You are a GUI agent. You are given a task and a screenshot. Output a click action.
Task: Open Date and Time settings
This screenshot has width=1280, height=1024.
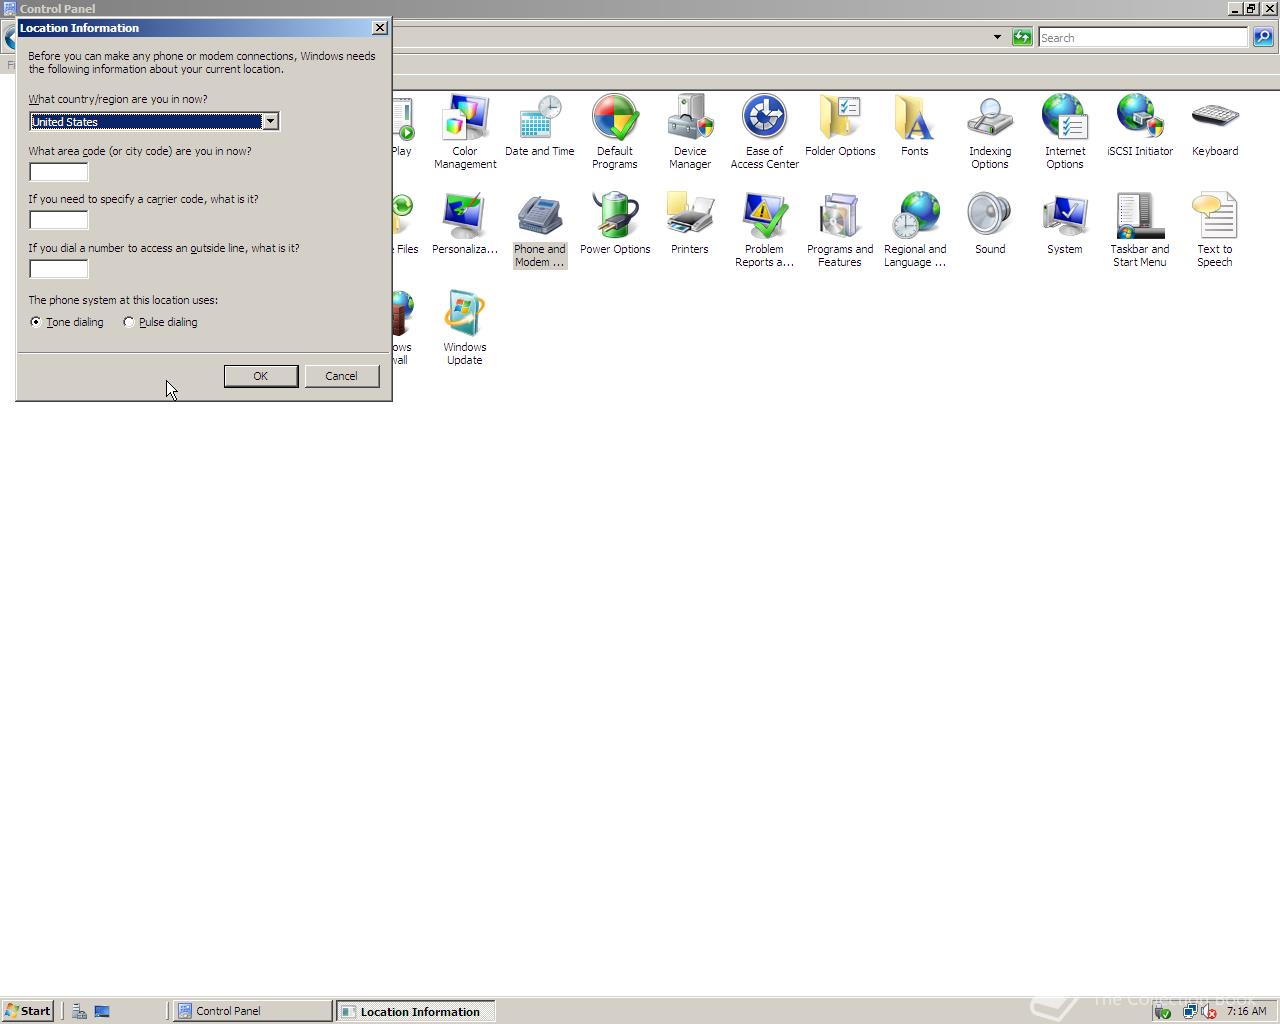pyautogui.click(x=540, y=126)
